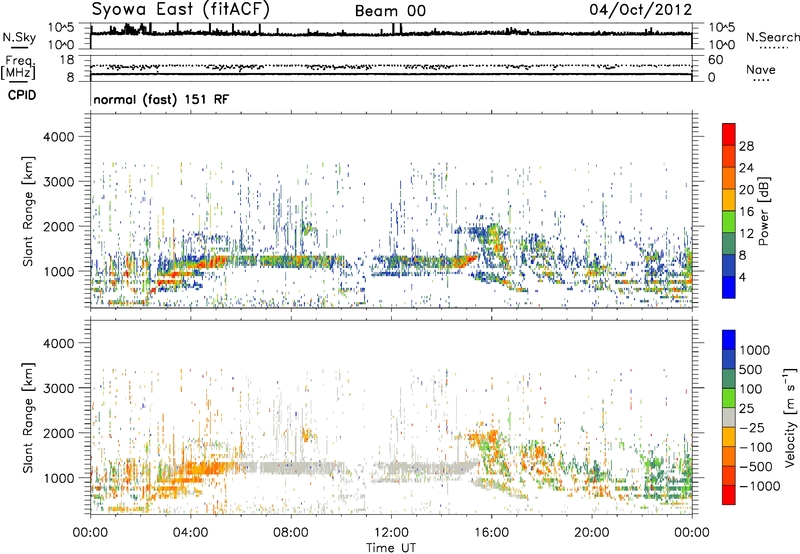The height and width of the screenshot is (554, 800).
Task: Click the "-500" velocity colorbar label
Action: 756,466
